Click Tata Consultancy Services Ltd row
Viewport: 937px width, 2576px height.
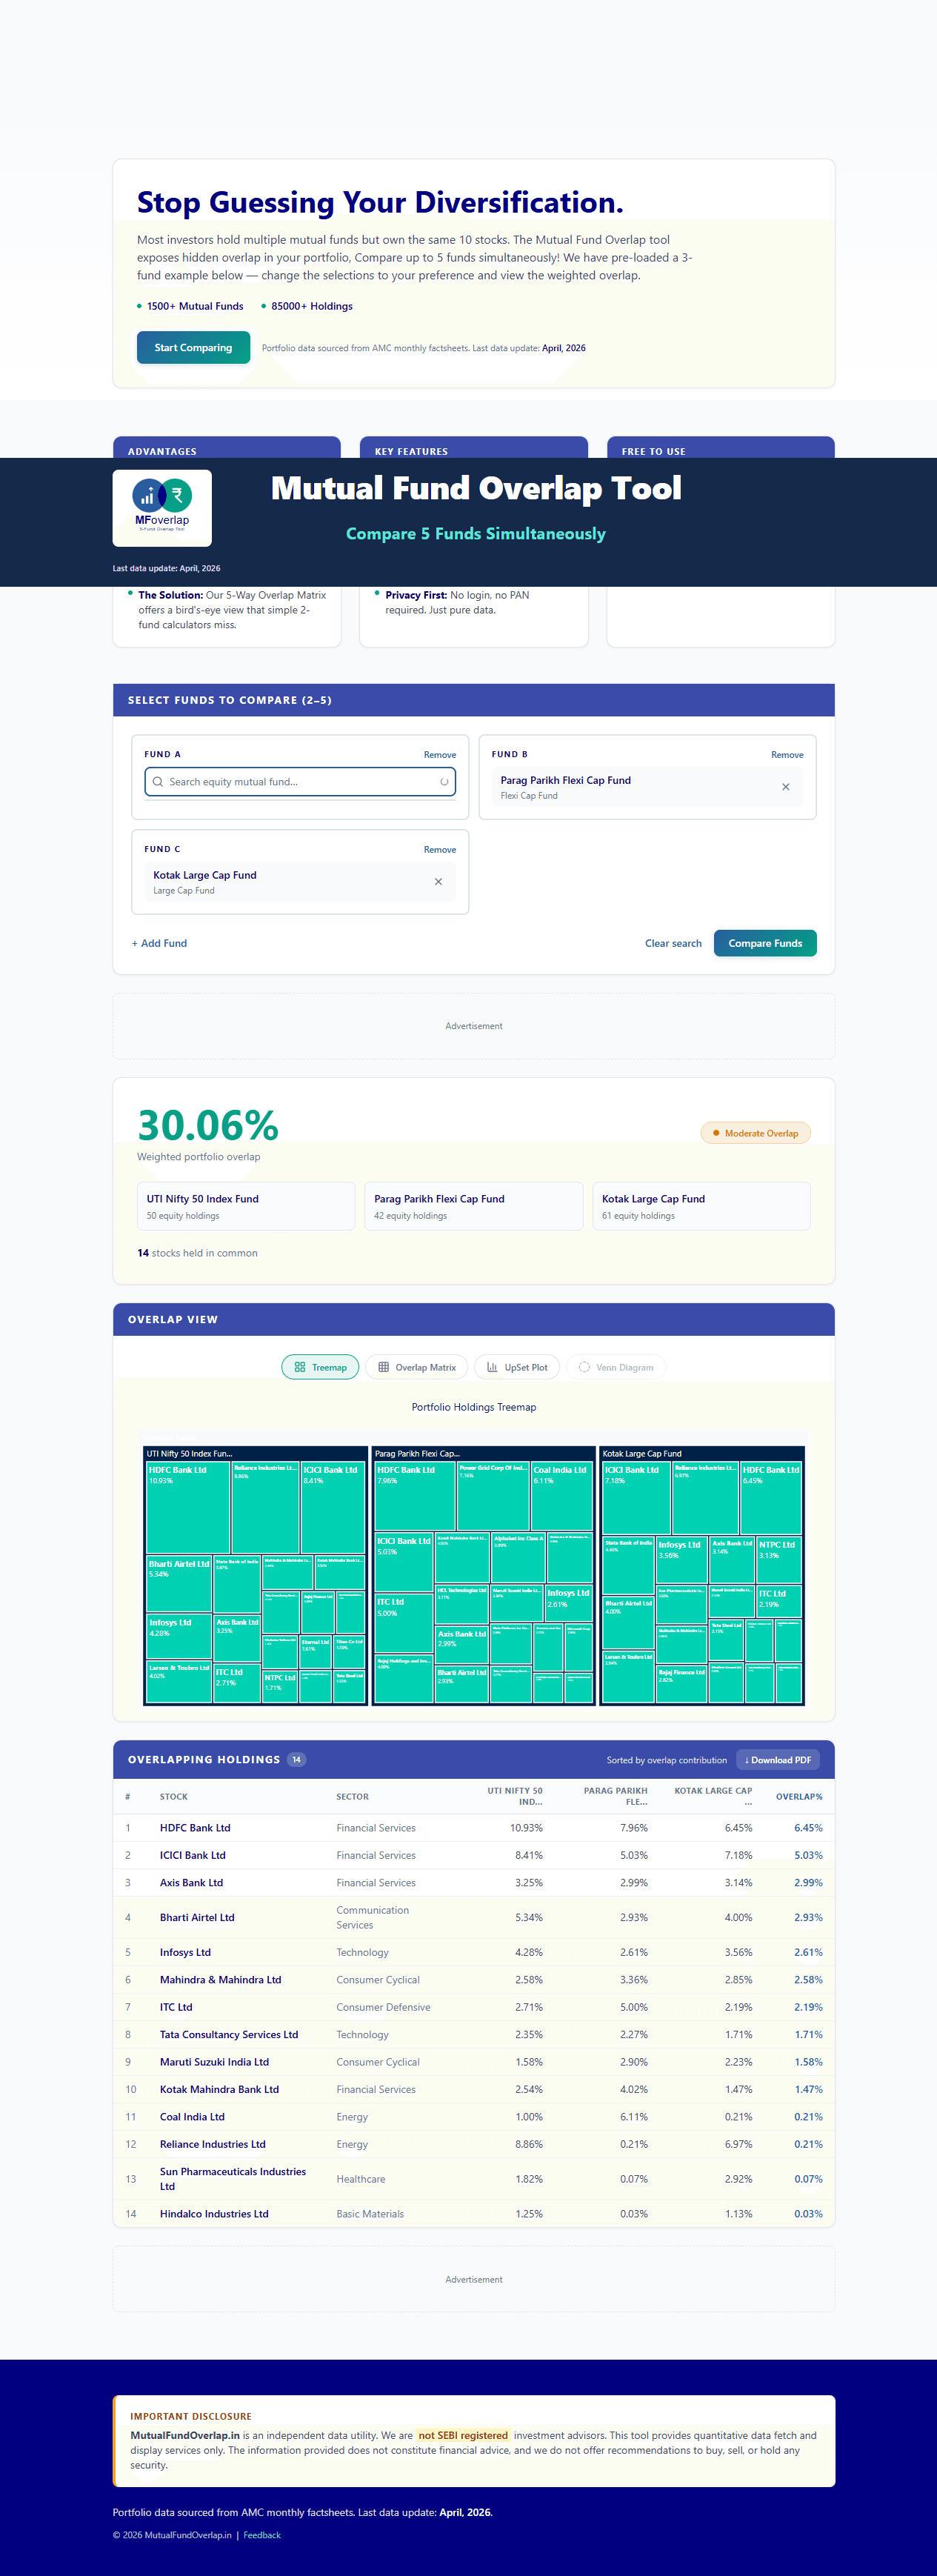[x=474, y=2034]
